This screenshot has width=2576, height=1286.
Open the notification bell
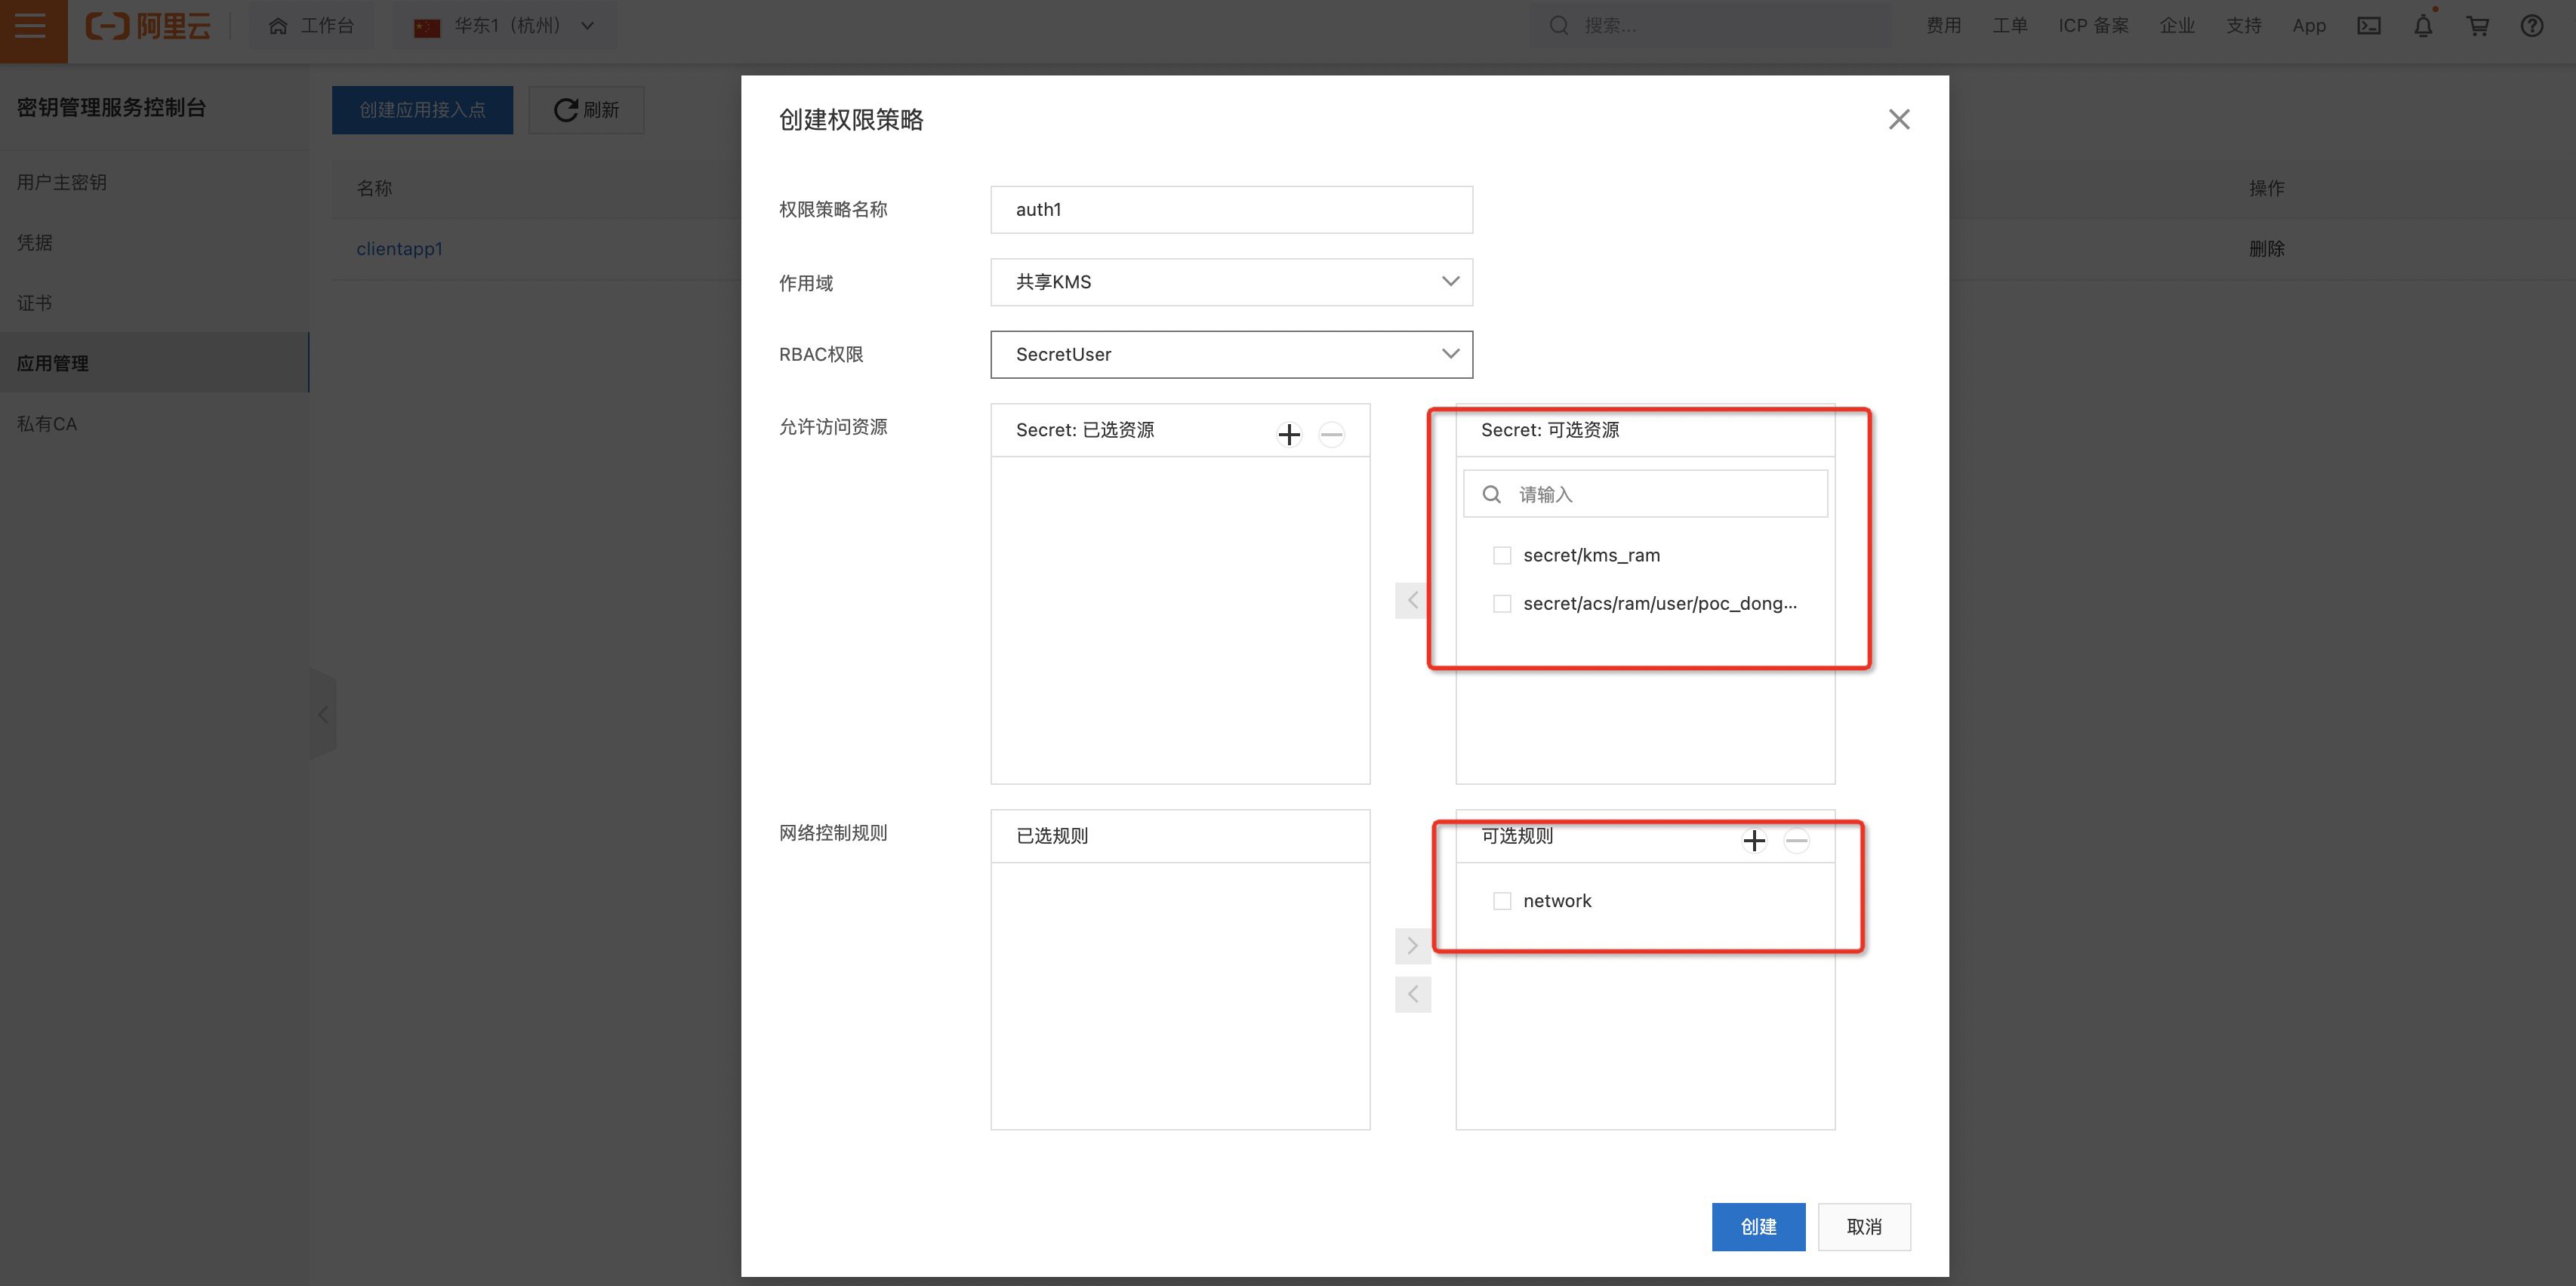tap(2423, 26)
